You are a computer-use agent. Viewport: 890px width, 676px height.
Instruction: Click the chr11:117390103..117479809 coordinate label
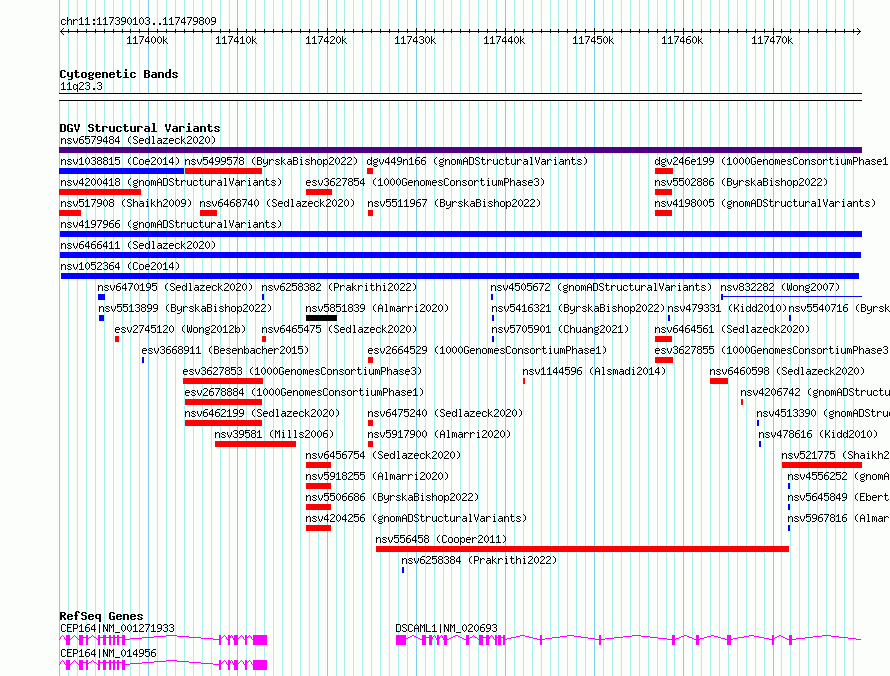138,21
